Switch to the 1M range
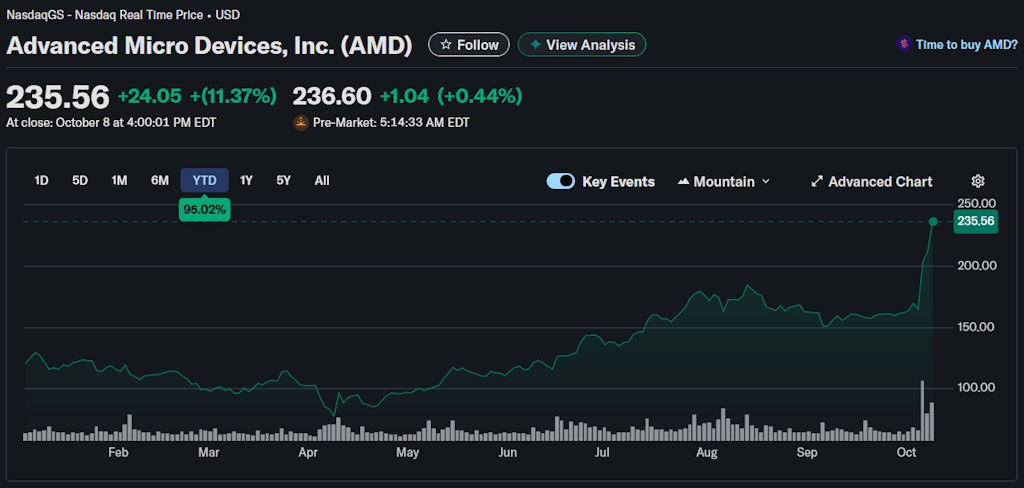Screen dimensions: 1024x488 coord(119,180)
